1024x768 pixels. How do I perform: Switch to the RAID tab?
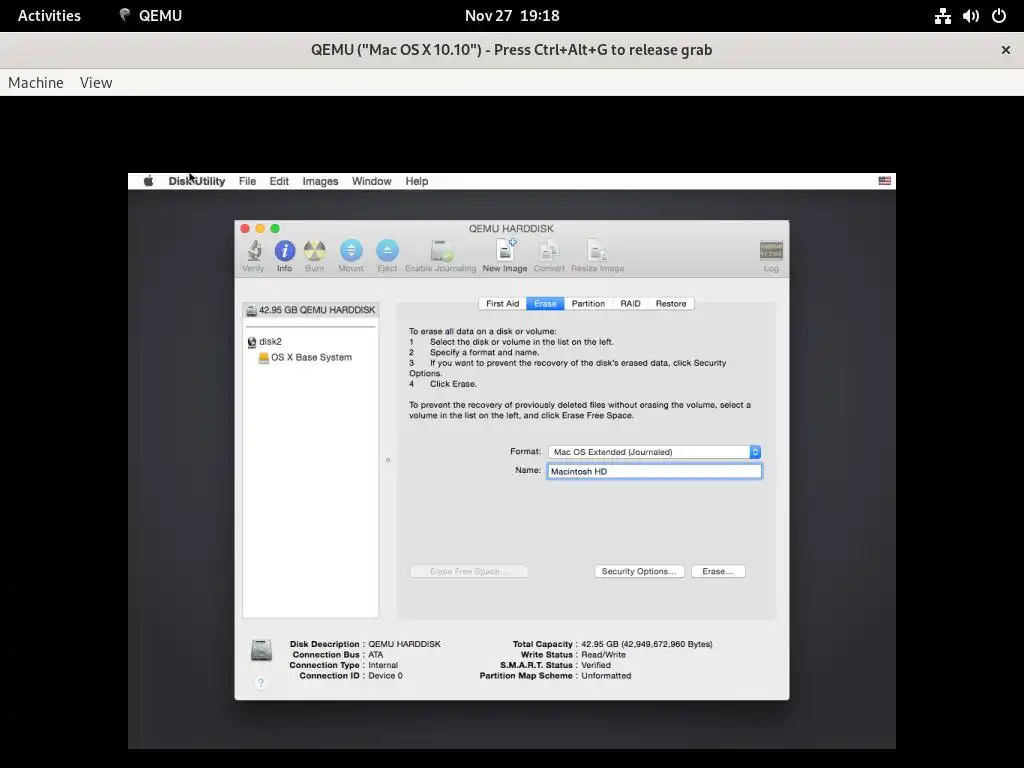(630, 304)
